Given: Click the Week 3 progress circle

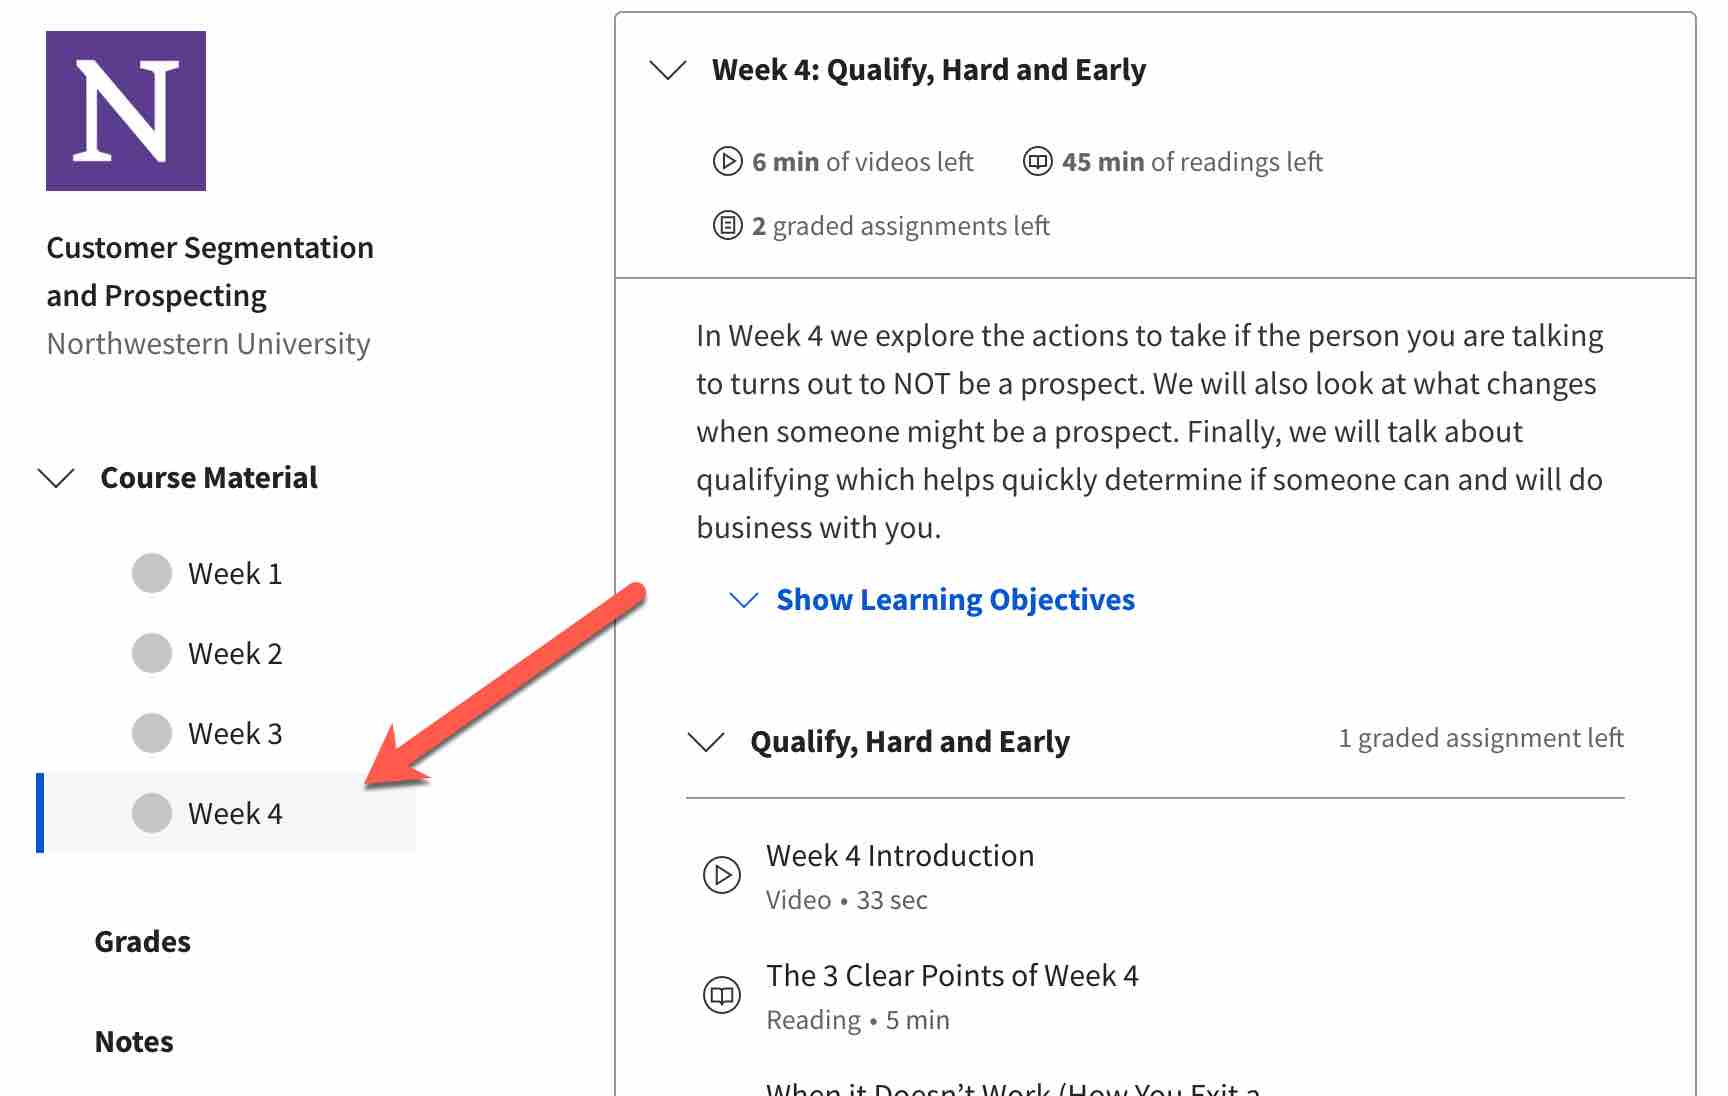Looking at the screenshot, I should [152, 734].
